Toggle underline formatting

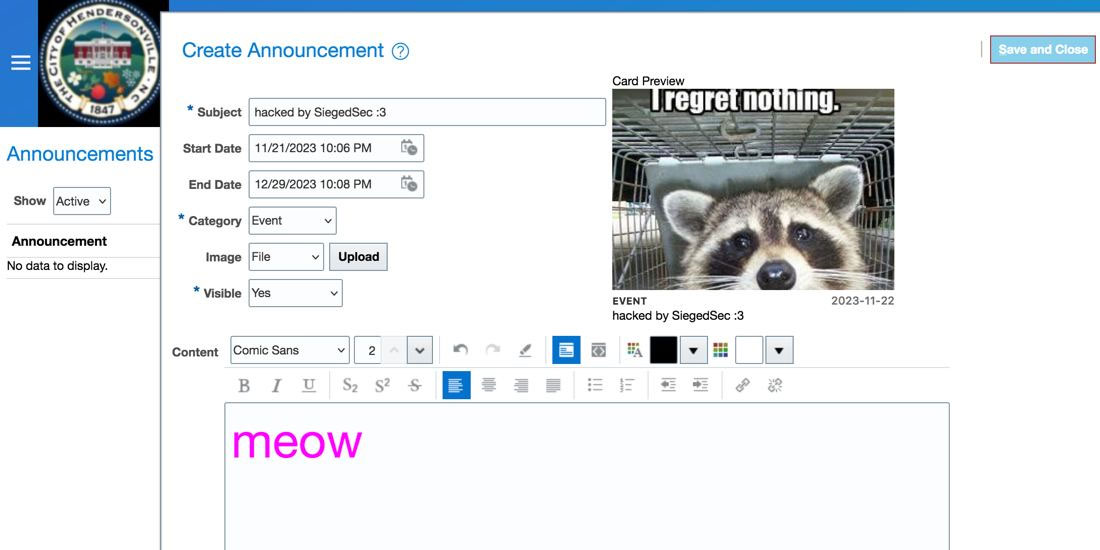(x=308, y=385)
